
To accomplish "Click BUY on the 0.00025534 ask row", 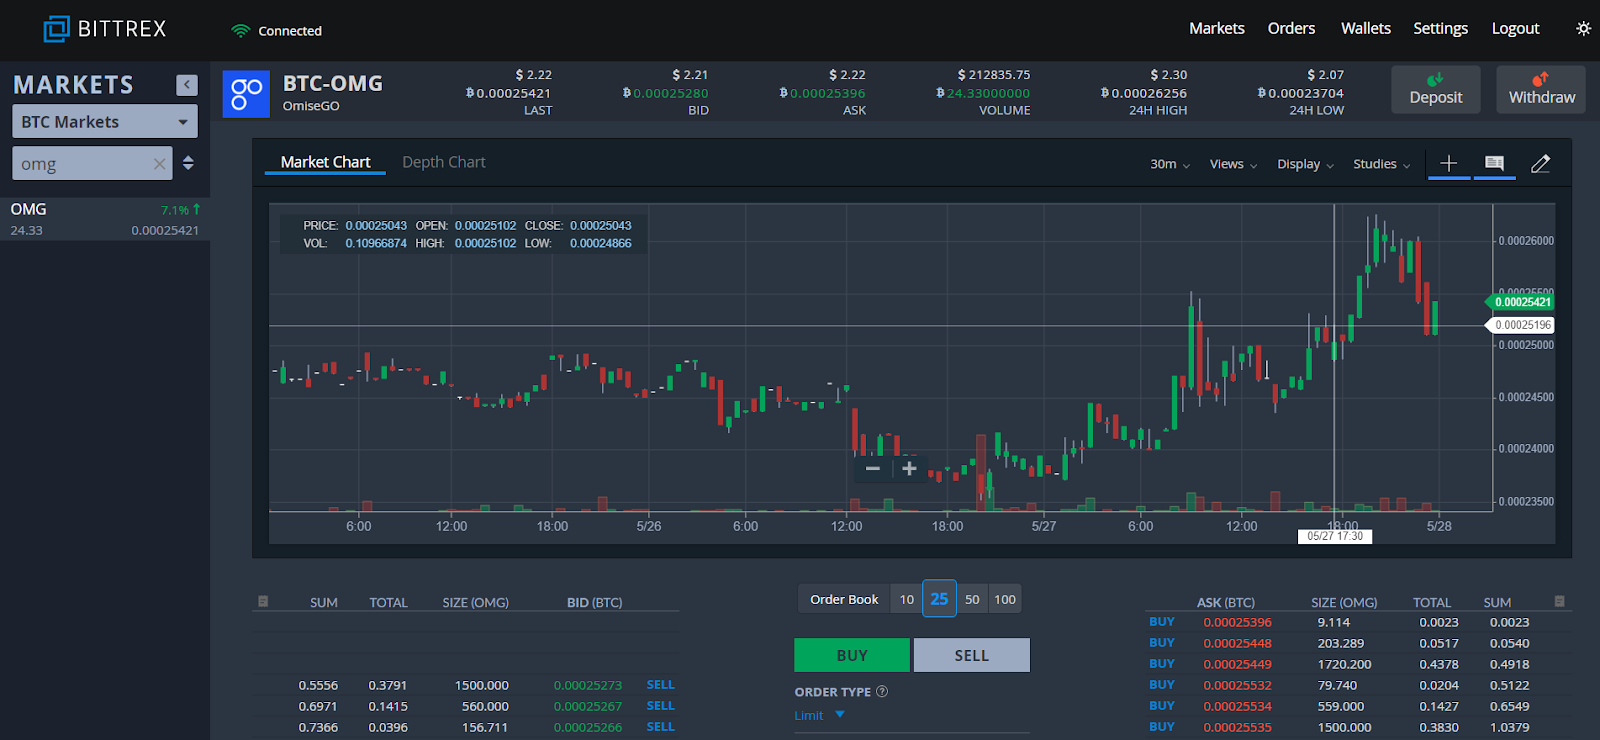I will pos(1162,706).
